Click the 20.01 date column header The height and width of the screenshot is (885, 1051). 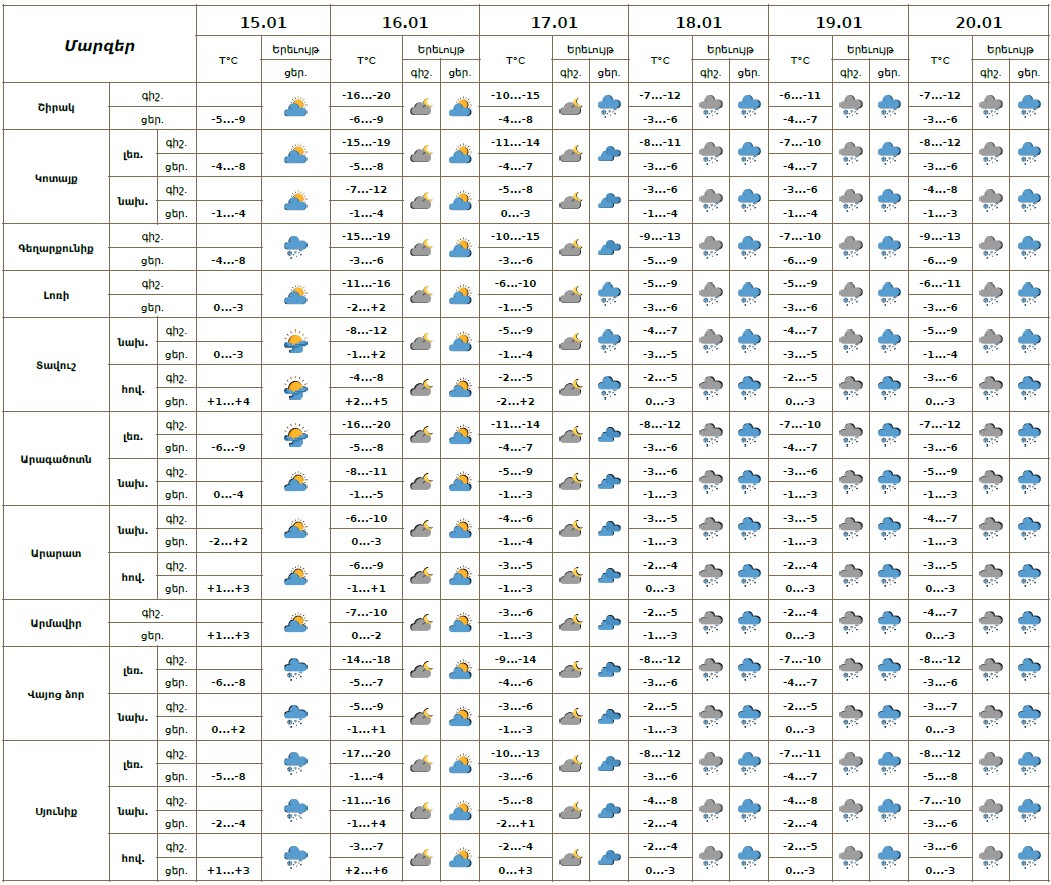tap(978, 22)
